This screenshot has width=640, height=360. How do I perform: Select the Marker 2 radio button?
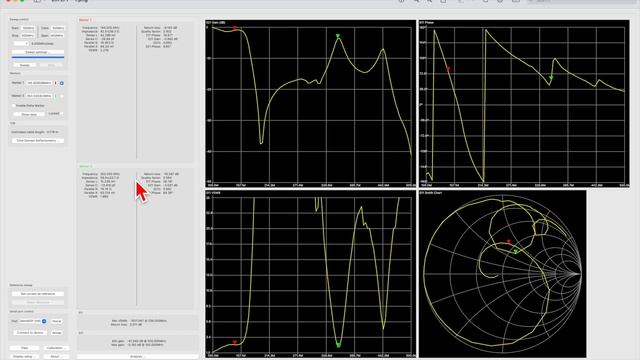[62, 96]
